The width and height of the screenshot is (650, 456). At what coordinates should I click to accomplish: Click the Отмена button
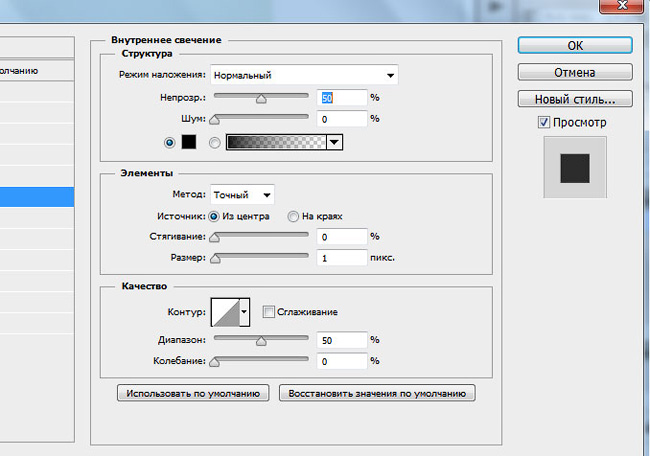(575, 72)
